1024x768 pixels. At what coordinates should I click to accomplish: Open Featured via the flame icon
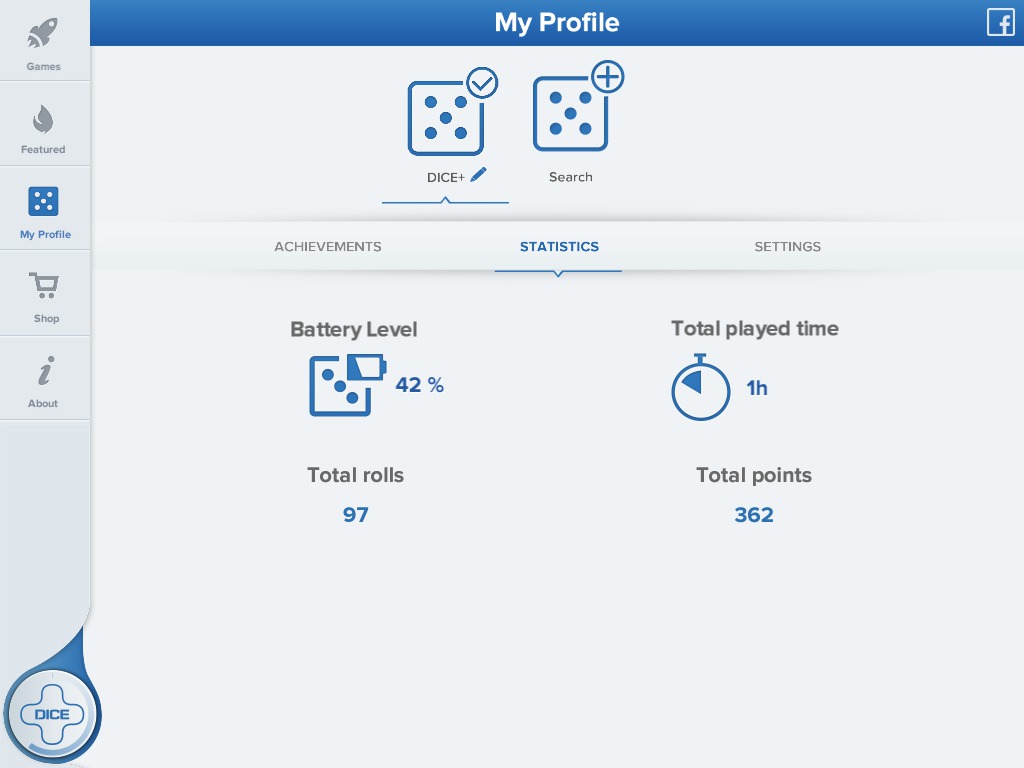(x=43, y=120)
